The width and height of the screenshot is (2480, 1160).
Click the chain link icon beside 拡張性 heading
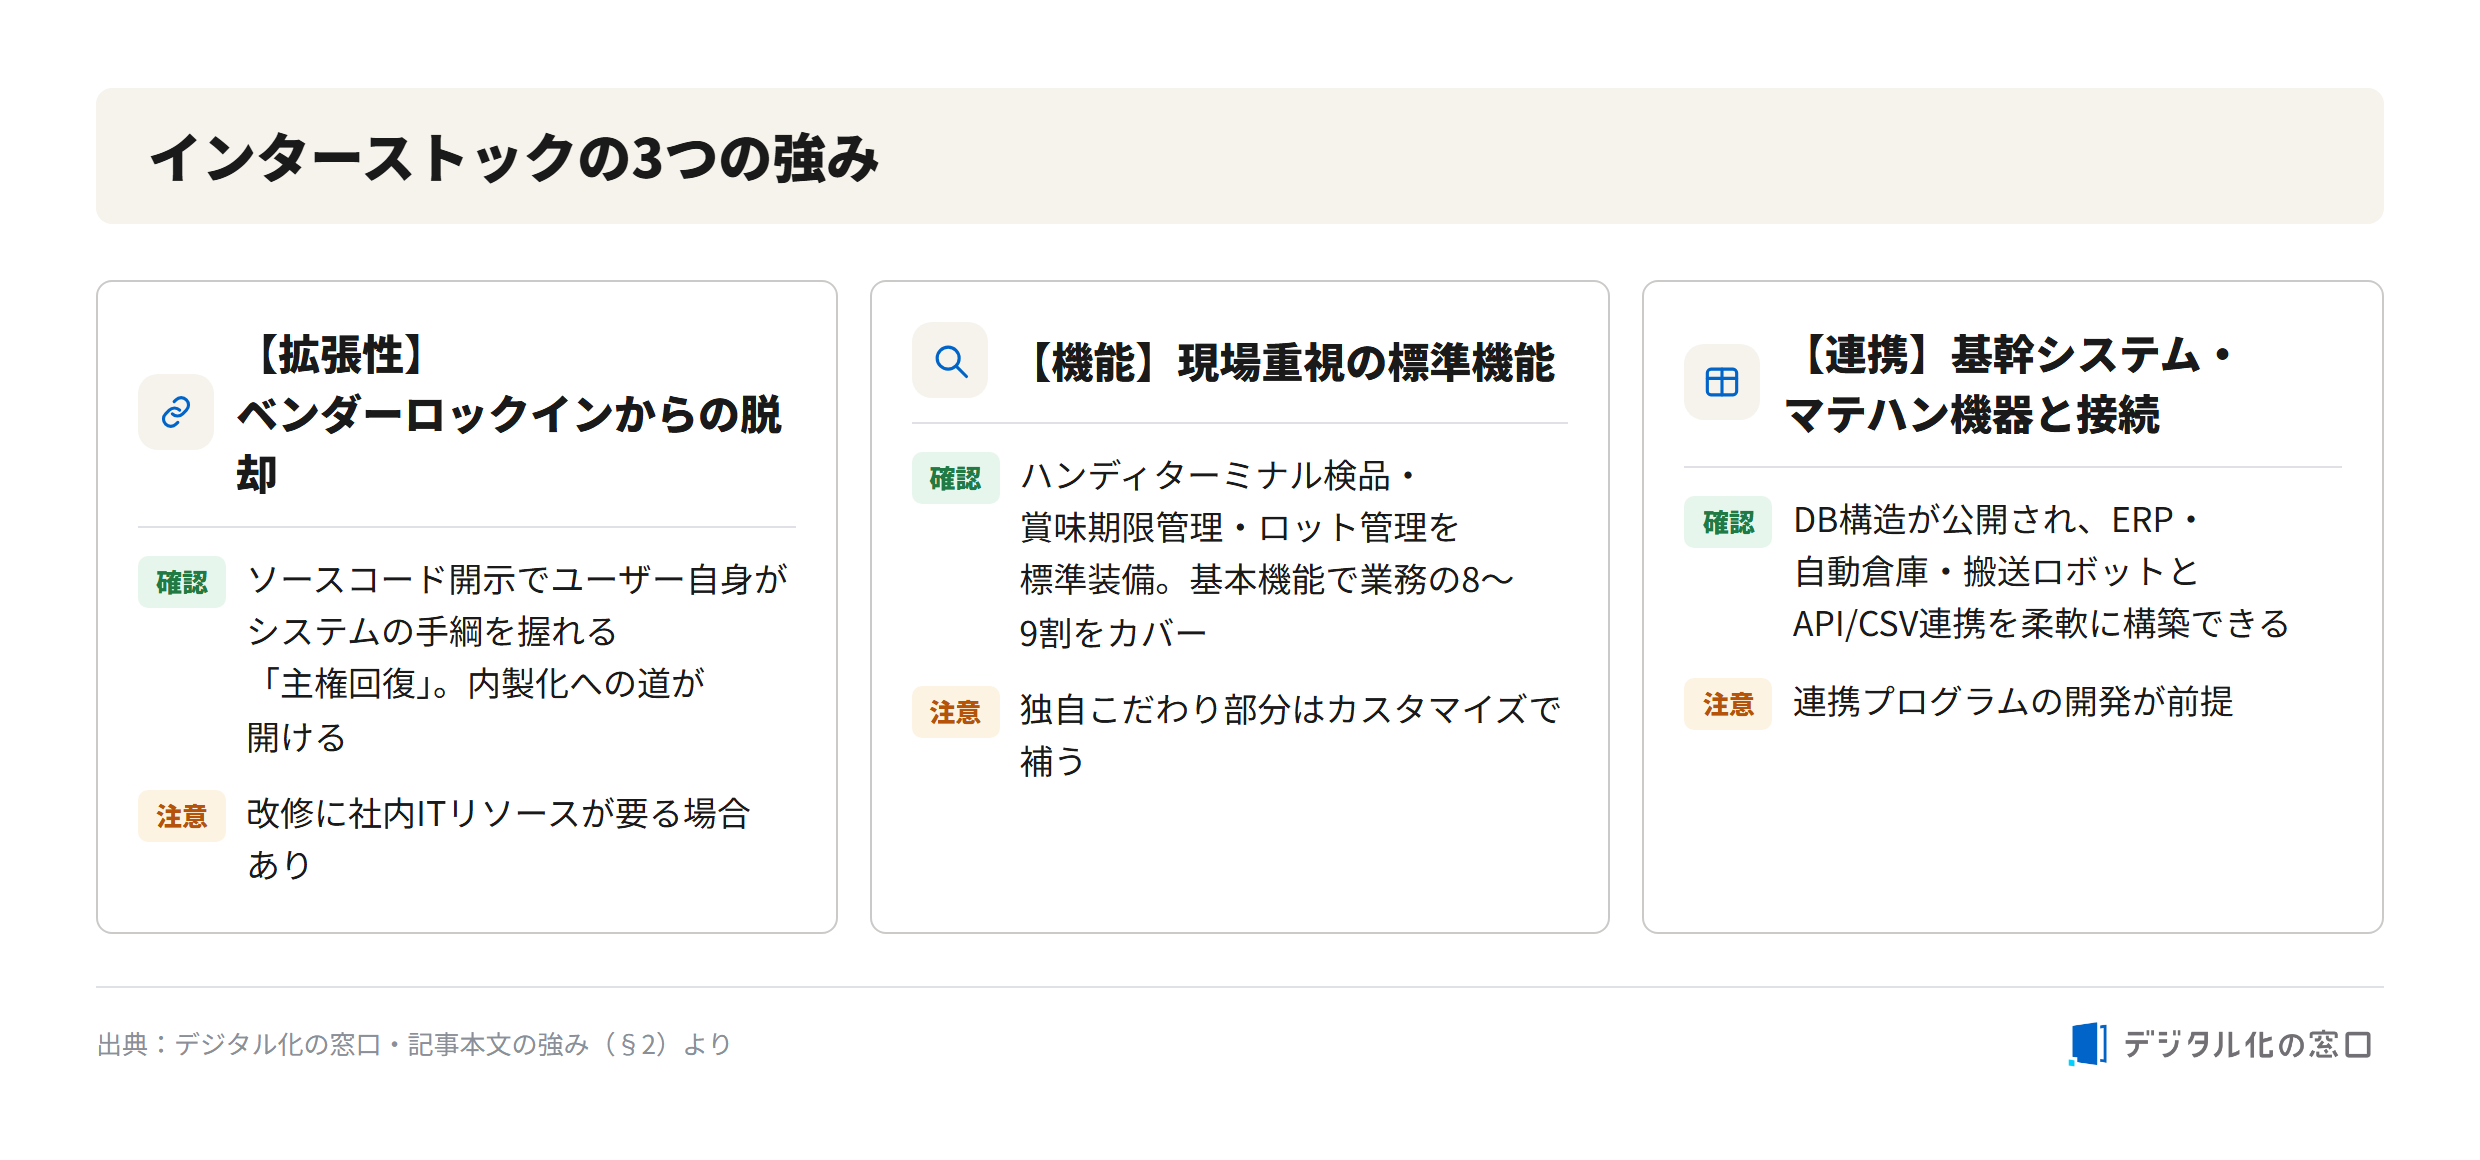pyautogui.click(x=176, y=412)
